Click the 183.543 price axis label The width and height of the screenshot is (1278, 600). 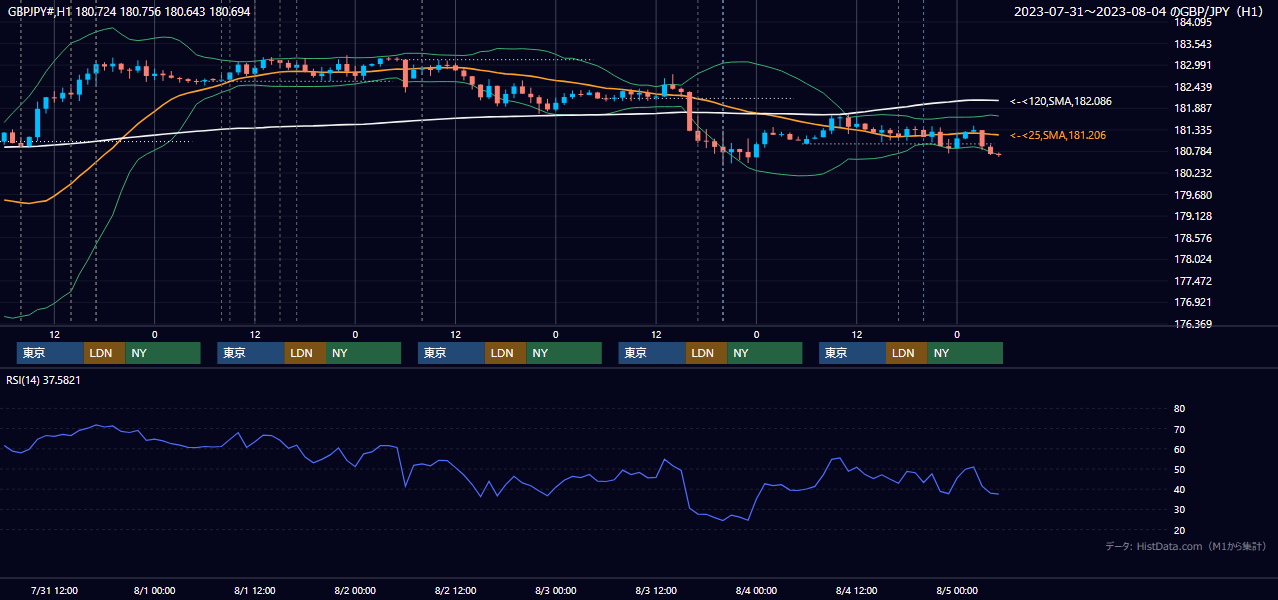[x=1193, y=44]
